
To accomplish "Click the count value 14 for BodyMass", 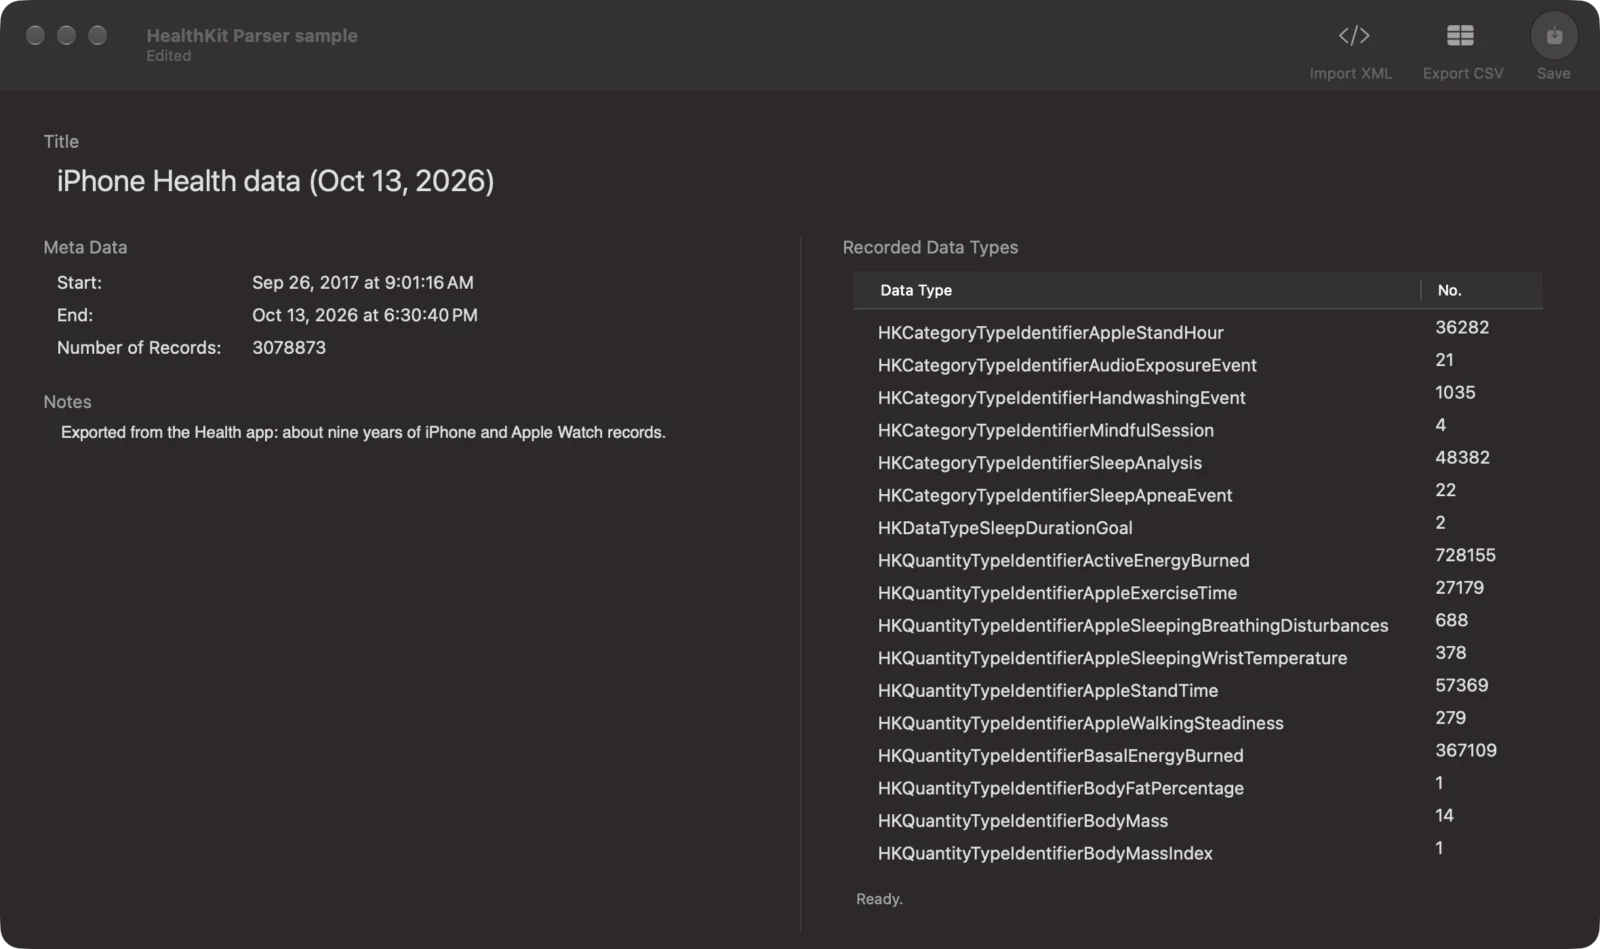I will [x=1444, y=815].
